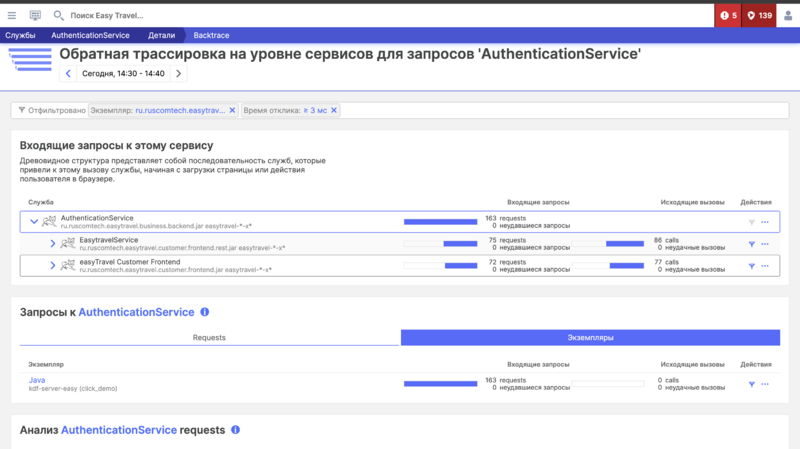Screen dimensions: 800x449
Task: Open the user profile menu
Action: click(788, 15)
